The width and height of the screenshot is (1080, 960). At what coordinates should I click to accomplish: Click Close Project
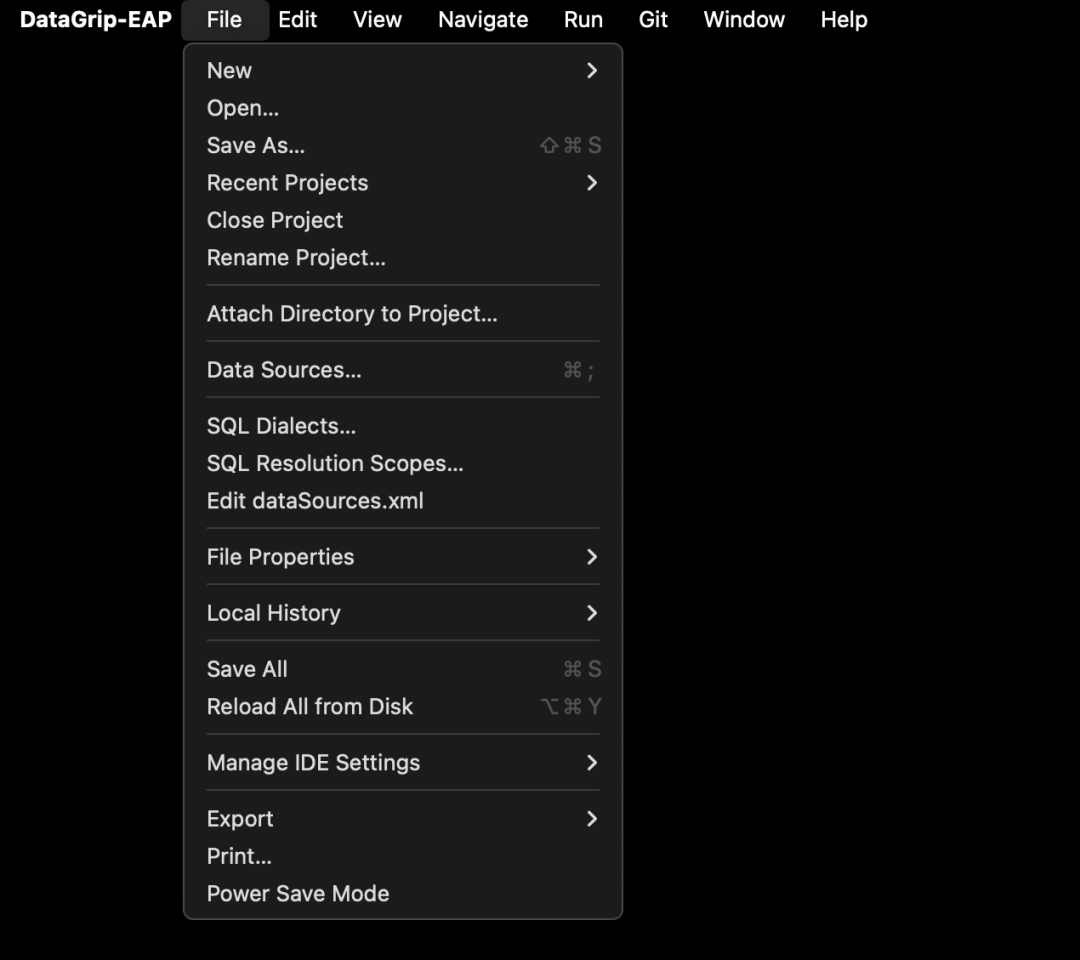point(403,220)
